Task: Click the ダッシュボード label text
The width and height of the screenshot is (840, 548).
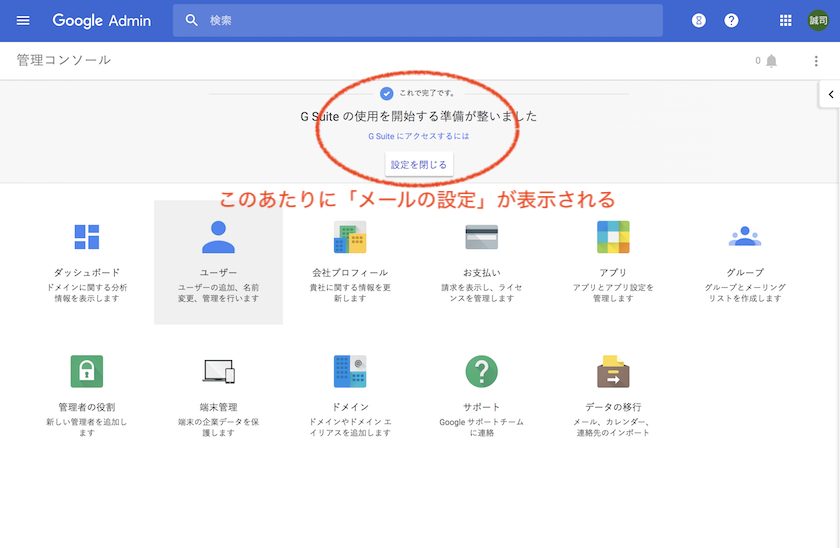Action: 87,272
